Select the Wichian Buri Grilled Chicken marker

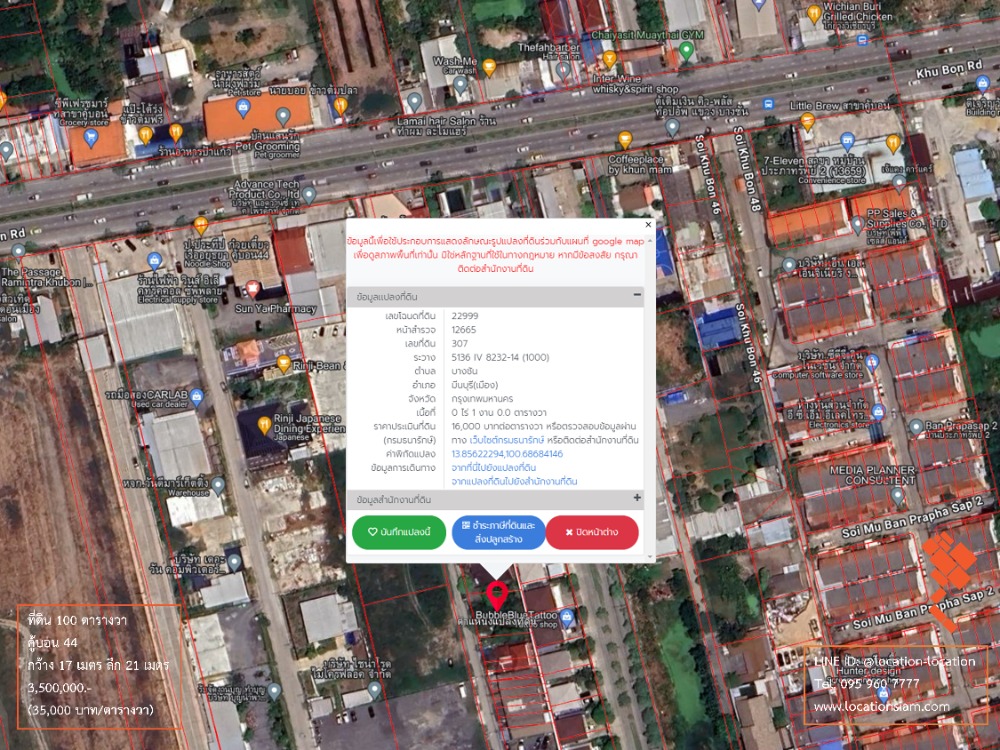(x=814, y=13)
